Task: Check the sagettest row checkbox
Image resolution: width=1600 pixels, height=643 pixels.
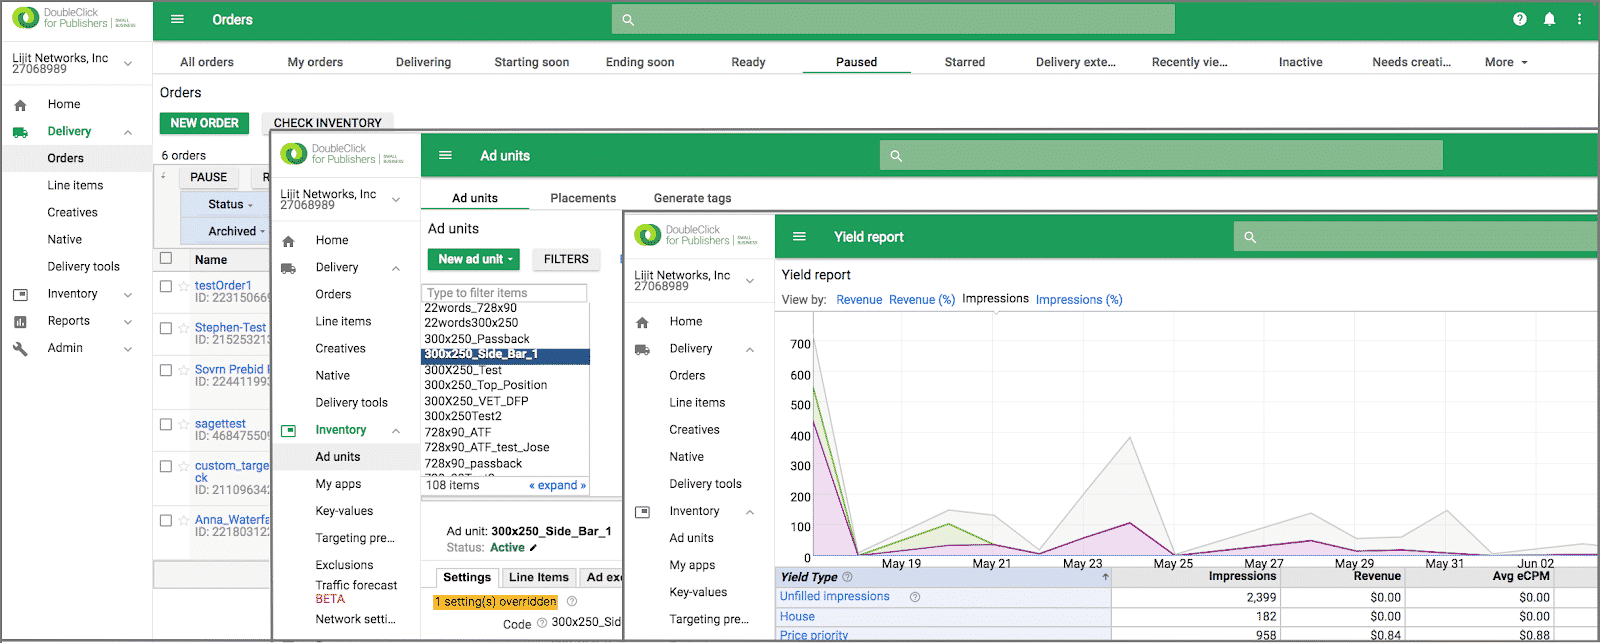Action: [166, 424]
